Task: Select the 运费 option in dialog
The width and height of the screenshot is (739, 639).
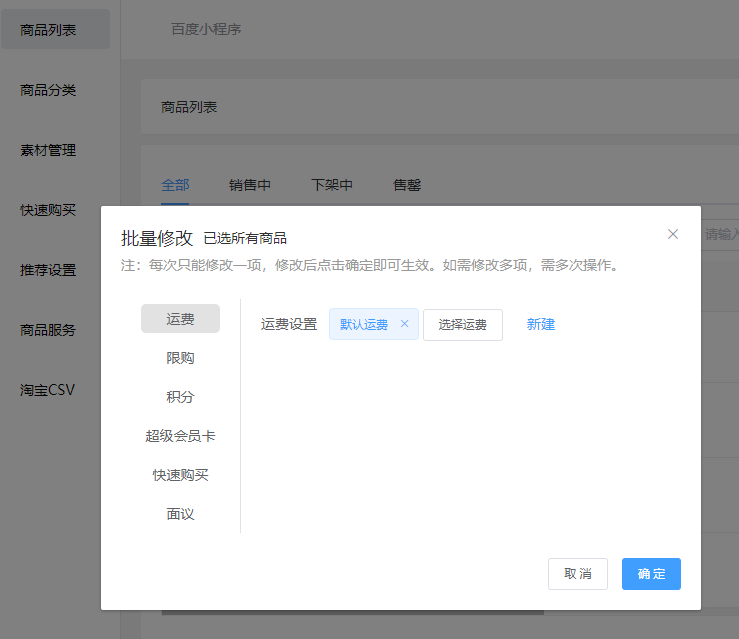Action: point(180,319)
